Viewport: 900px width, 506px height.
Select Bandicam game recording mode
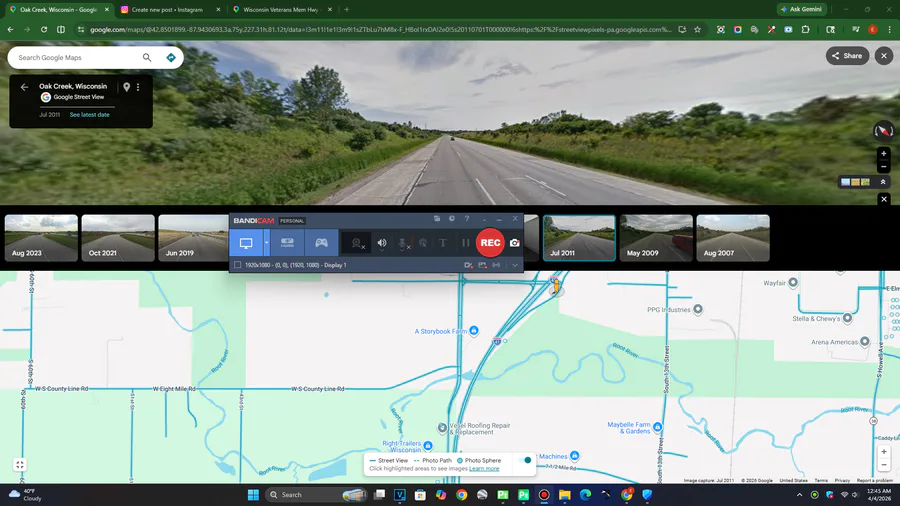click(x=321, y=243)
